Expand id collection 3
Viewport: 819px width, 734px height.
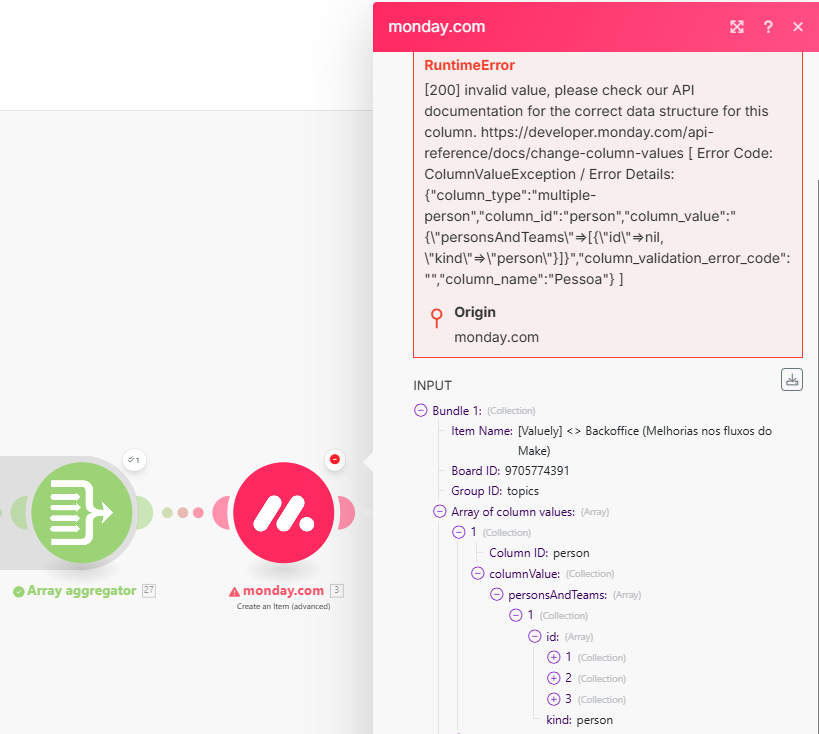pyautogui.click(x=554, y=699)
